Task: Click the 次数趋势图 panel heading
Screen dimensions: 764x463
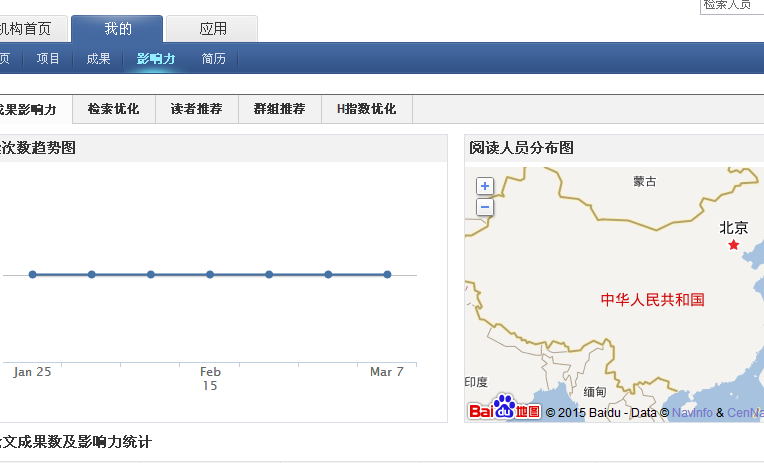Action: (x=38, y=148)
